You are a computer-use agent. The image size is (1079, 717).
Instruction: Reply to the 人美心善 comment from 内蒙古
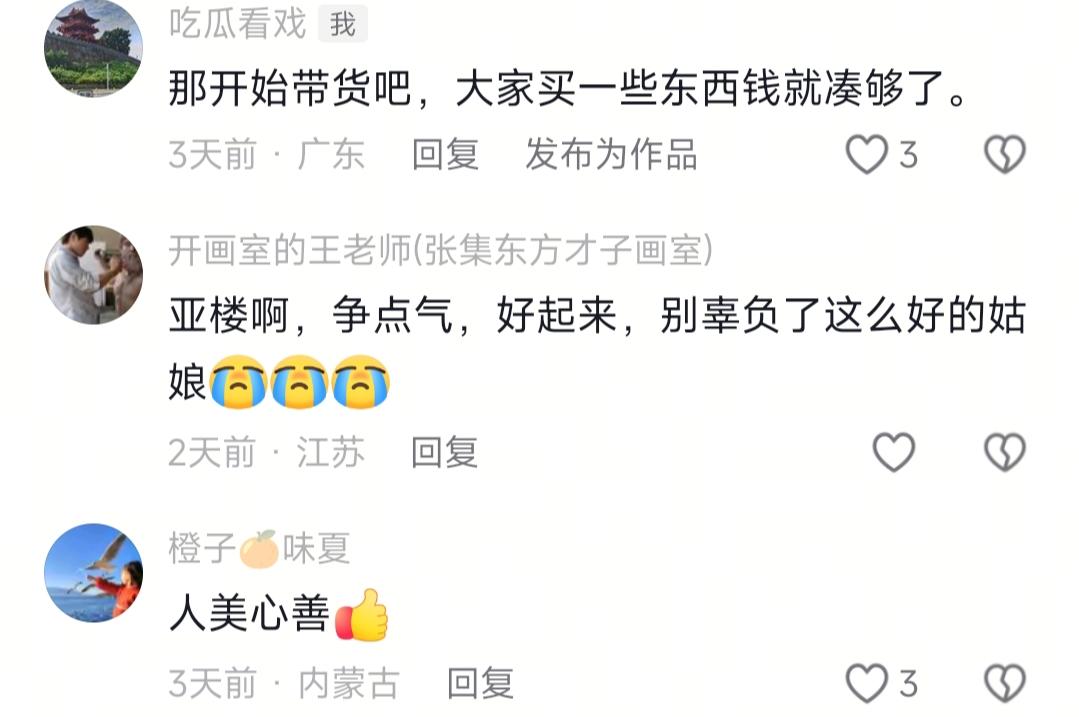[x=480, y=683]
